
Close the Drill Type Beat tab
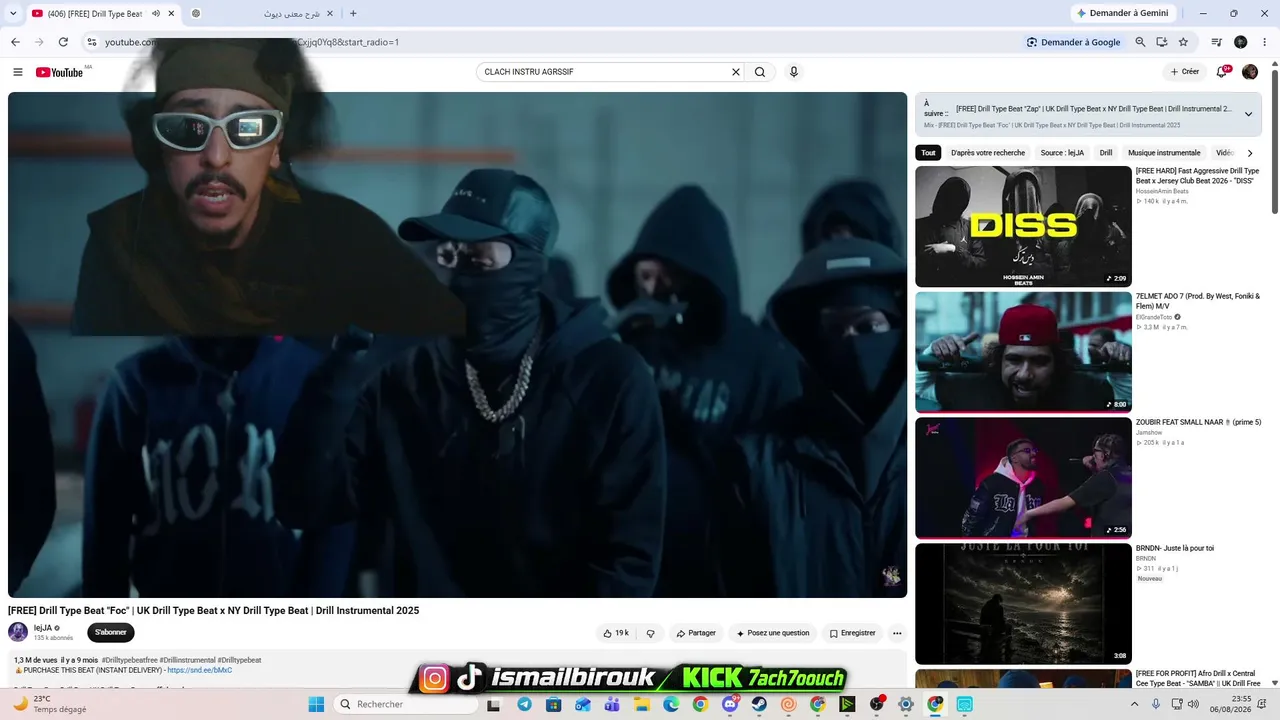click(172, 13)
